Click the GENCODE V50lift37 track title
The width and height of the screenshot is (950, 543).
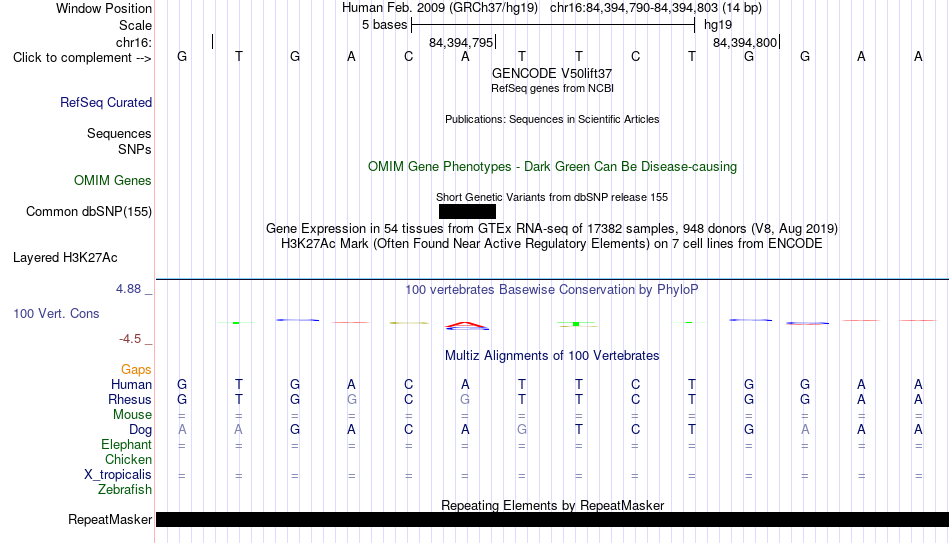[x=552, y=73]
